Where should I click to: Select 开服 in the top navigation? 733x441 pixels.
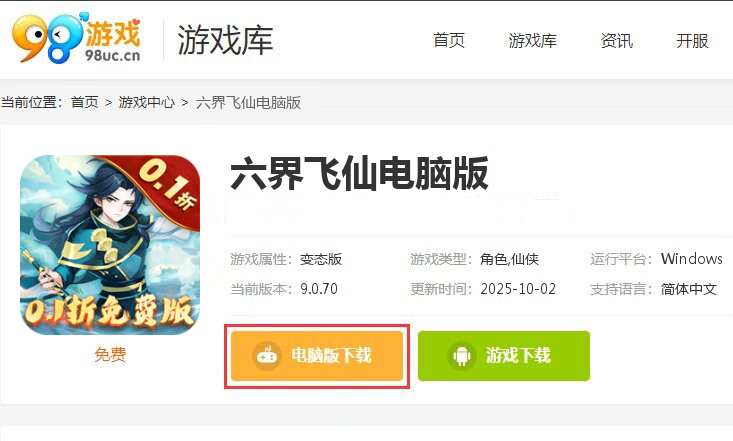(x=692, y=41)
